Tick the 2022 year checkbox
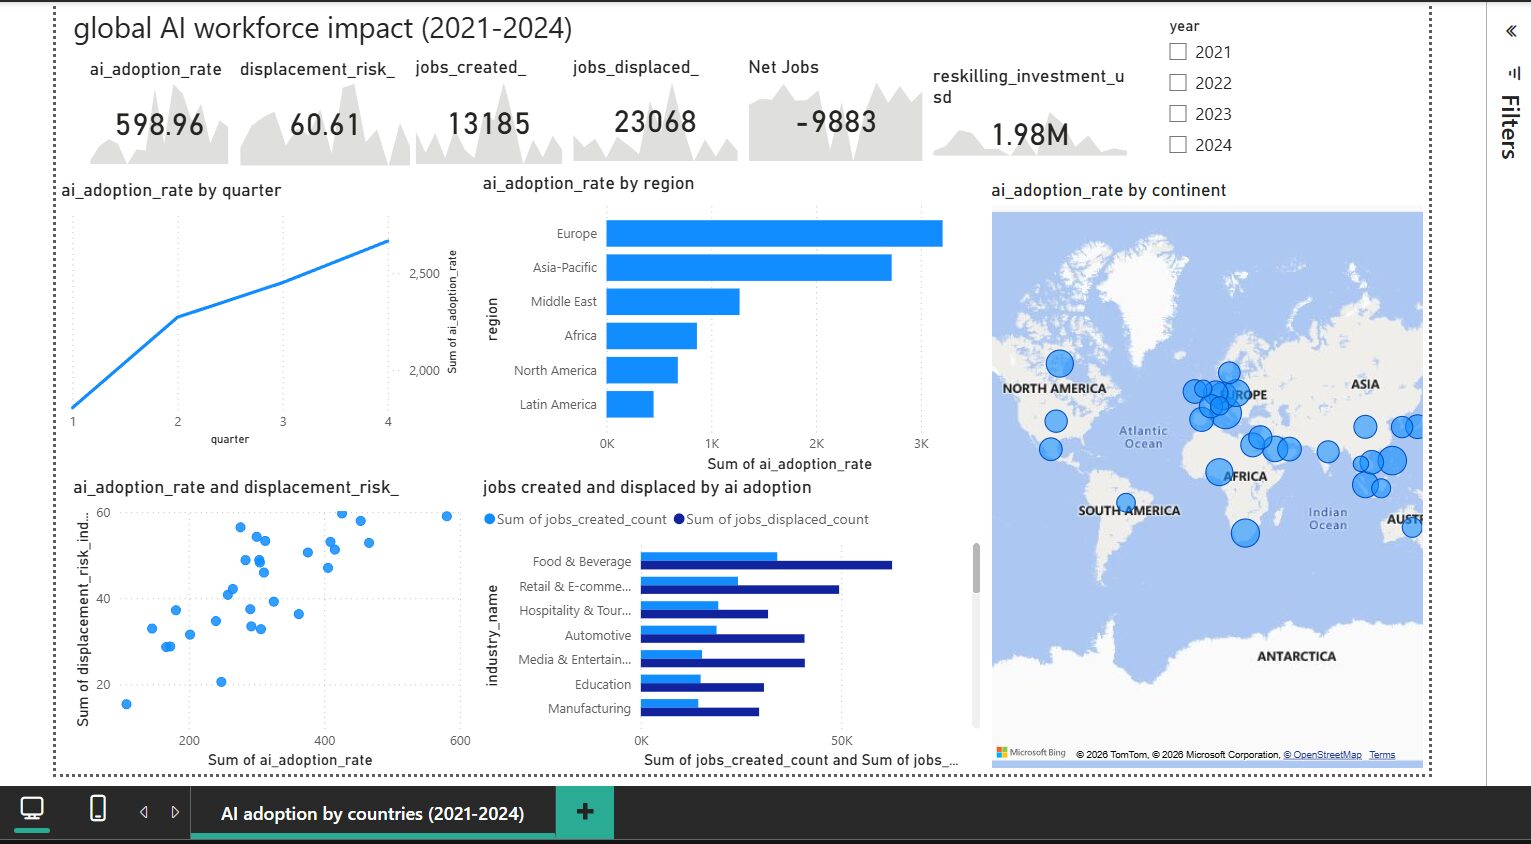Viewport: 1531px width, 844px height. click(1178, 83)
